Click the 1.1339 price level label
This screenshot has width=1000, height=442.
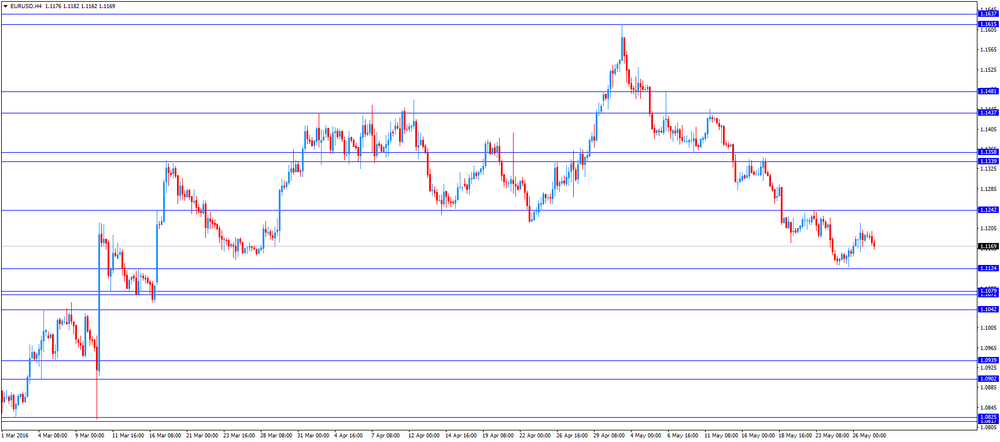pos(987,161)
